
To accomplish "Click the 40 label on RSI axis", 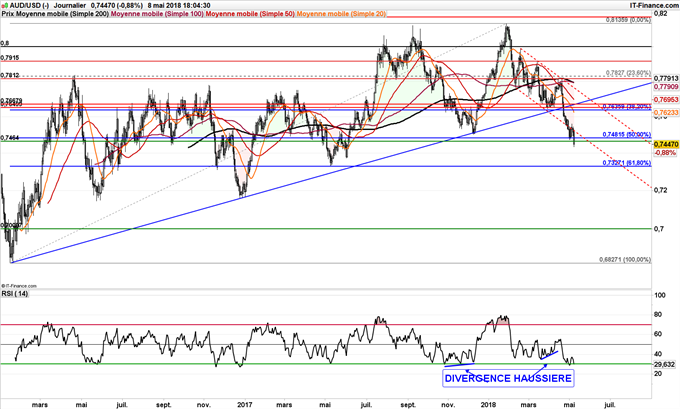I will pyautogui.click(x=658, y=353).
